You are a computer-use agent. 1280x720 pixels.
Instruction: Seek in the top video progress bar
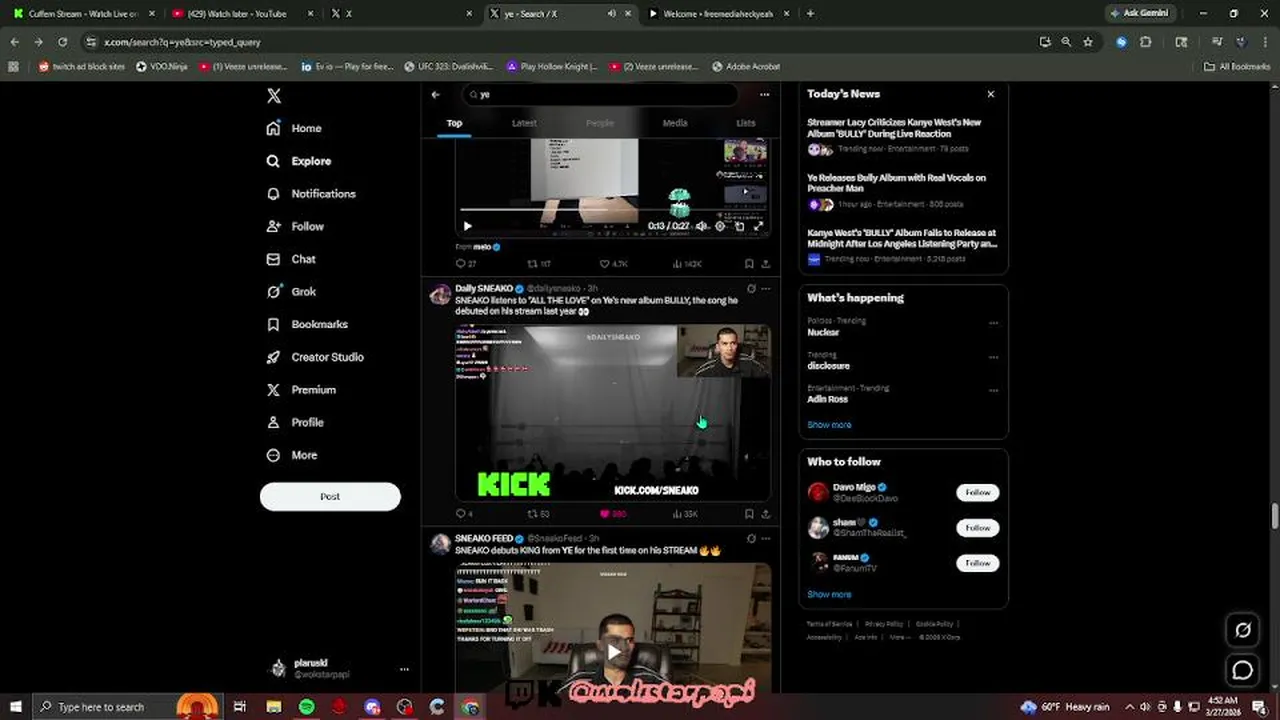(x=613, y=211)
